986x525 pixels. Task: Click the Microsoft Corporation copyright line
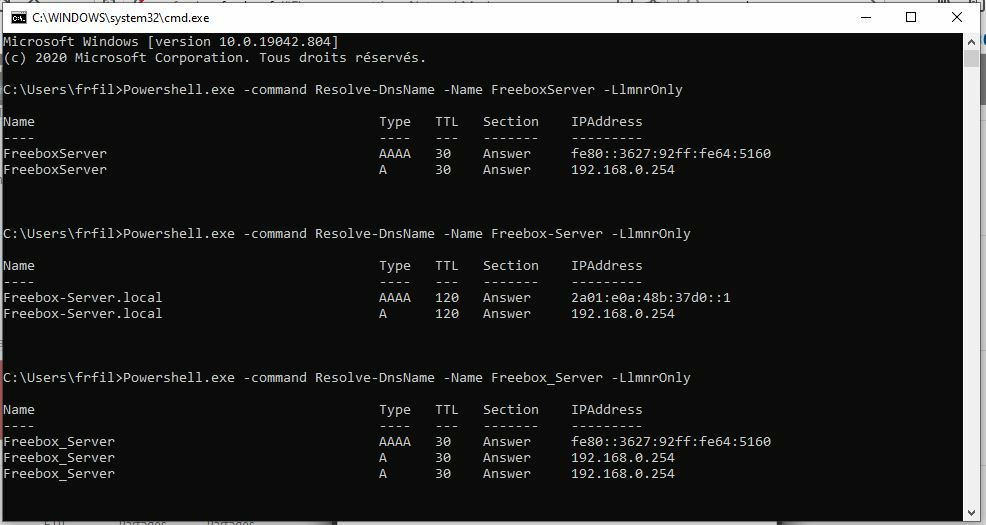point(215,58)
